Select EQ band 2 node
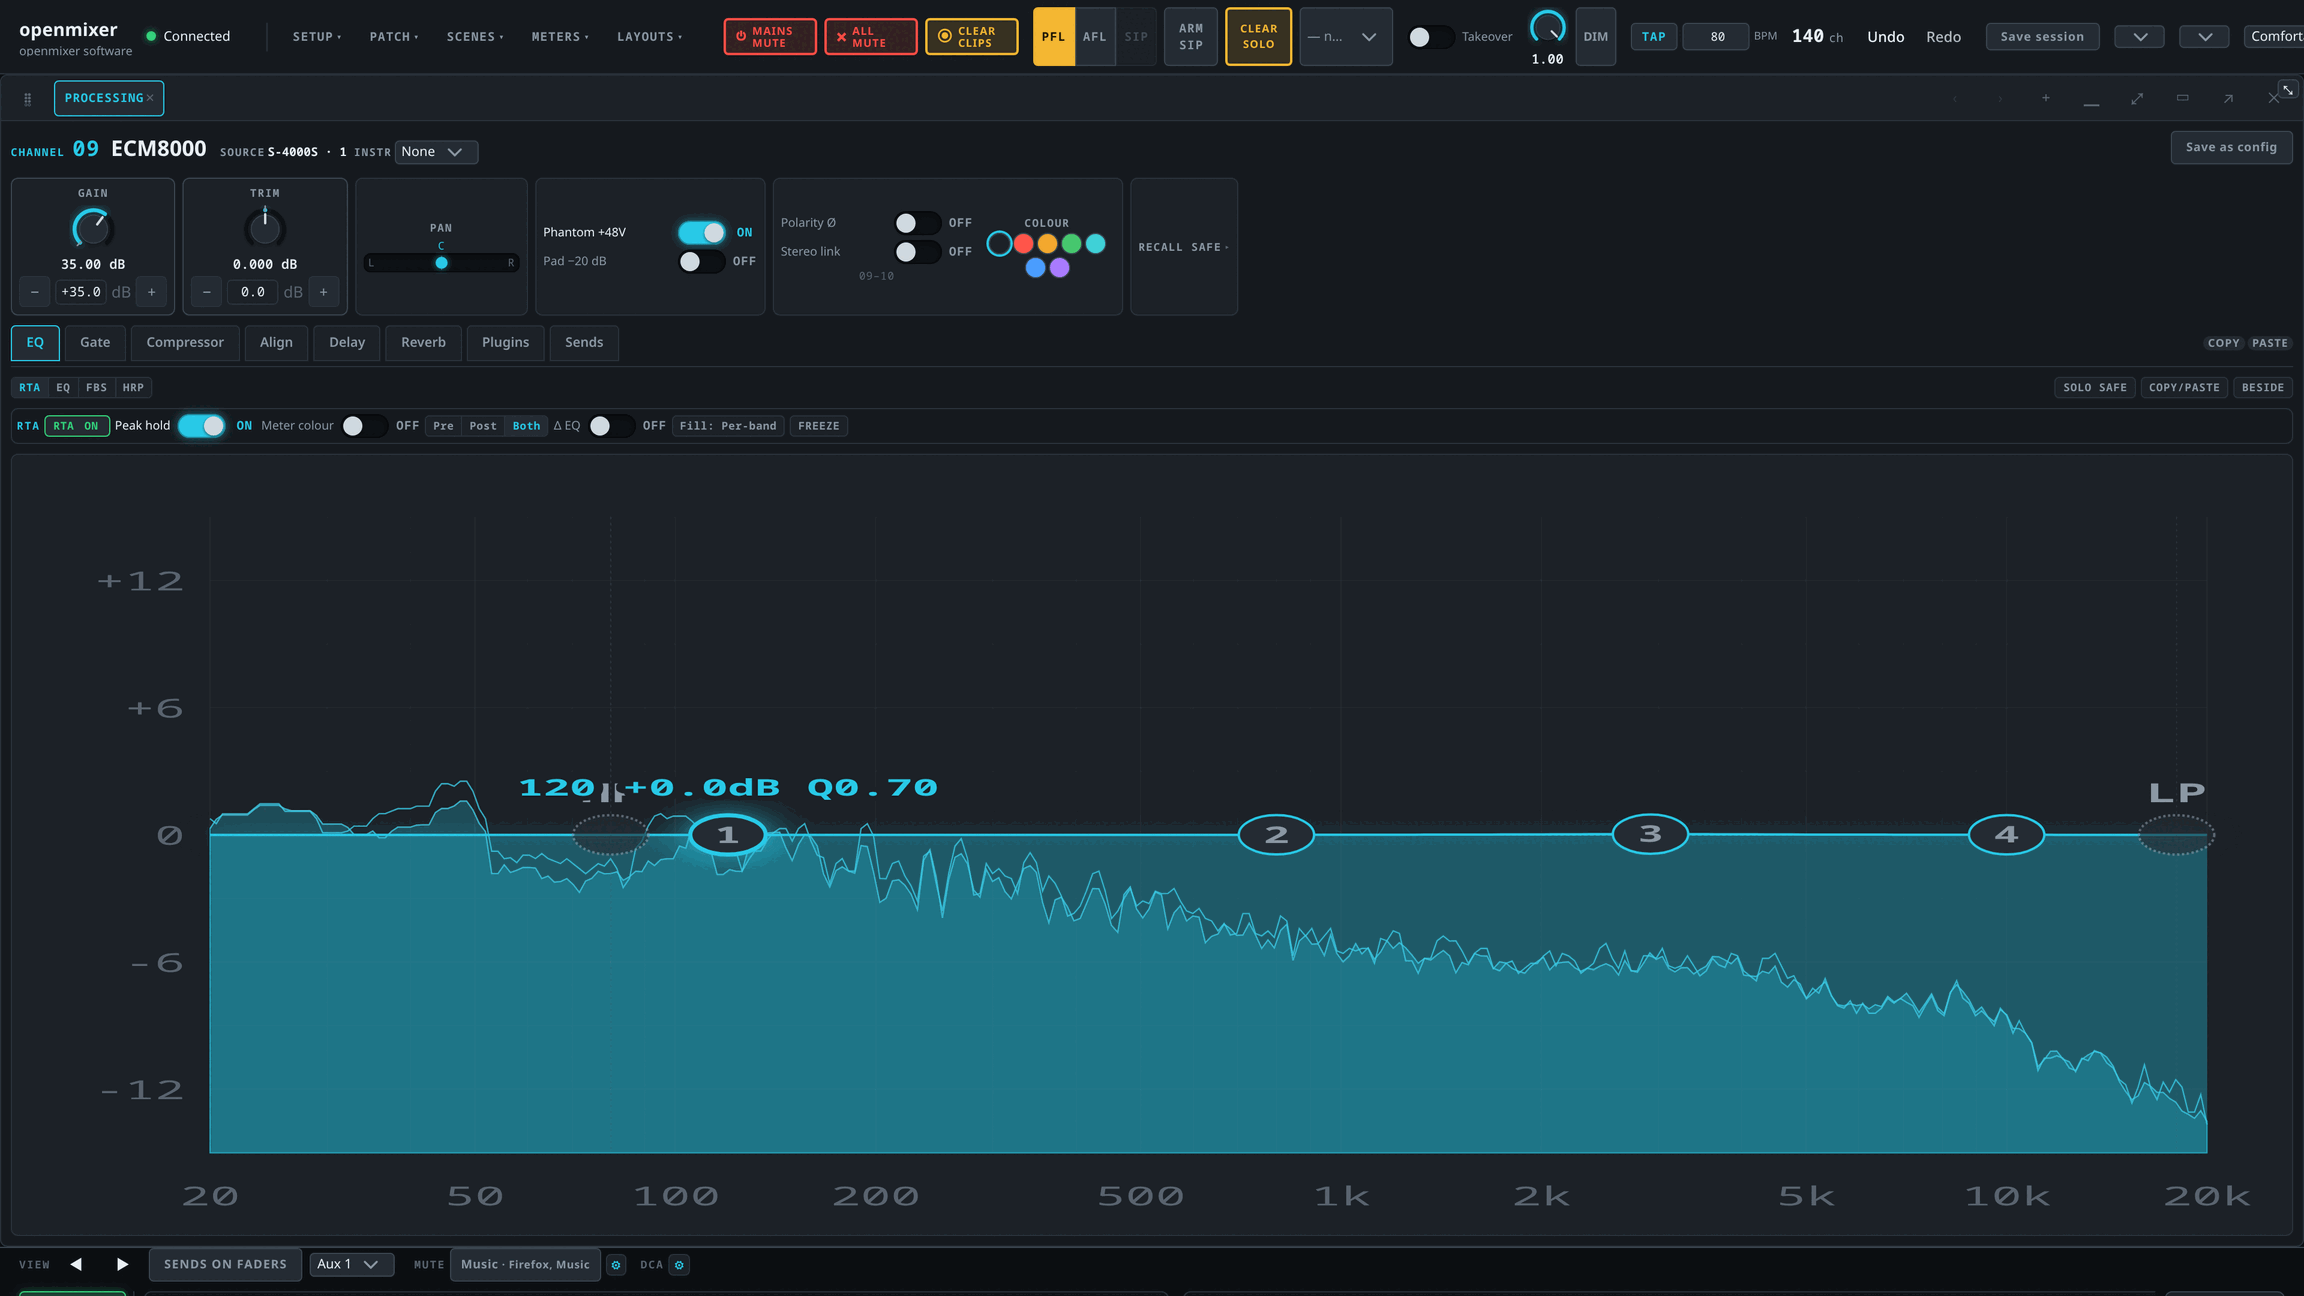 [1276, 834]
